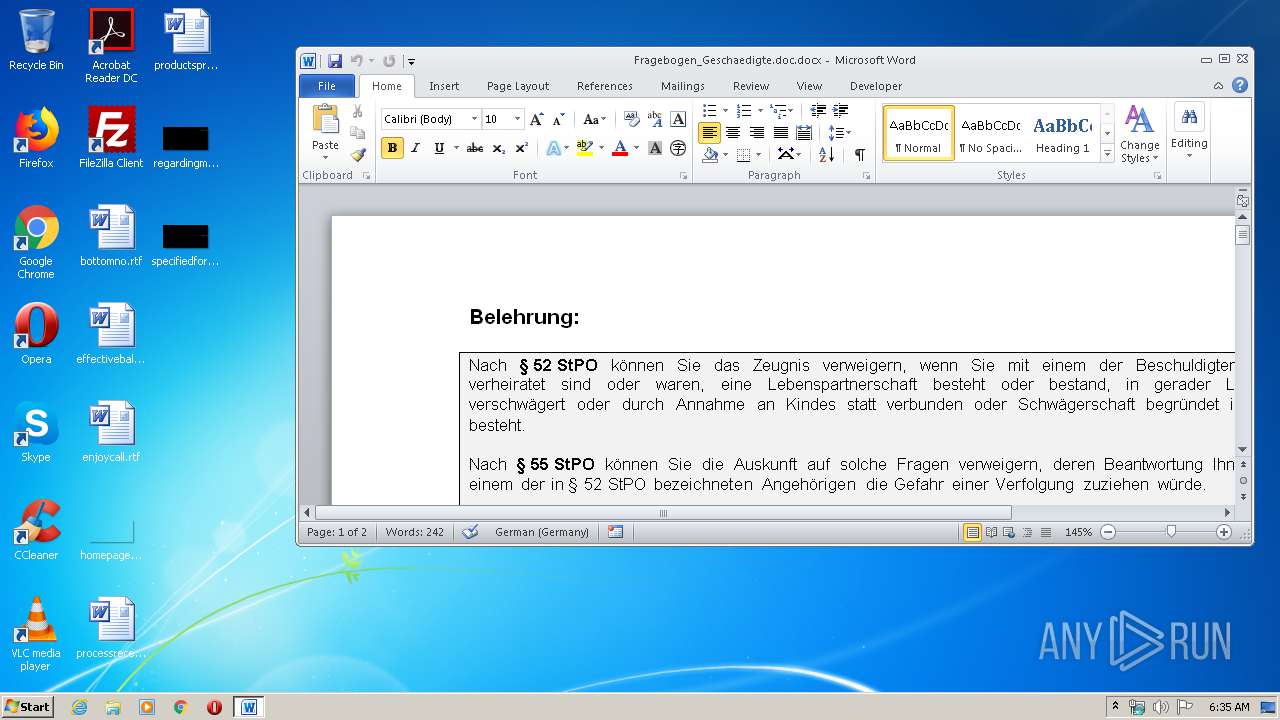
Task: Apply the No Spacing style
Action: coord(990,134)
